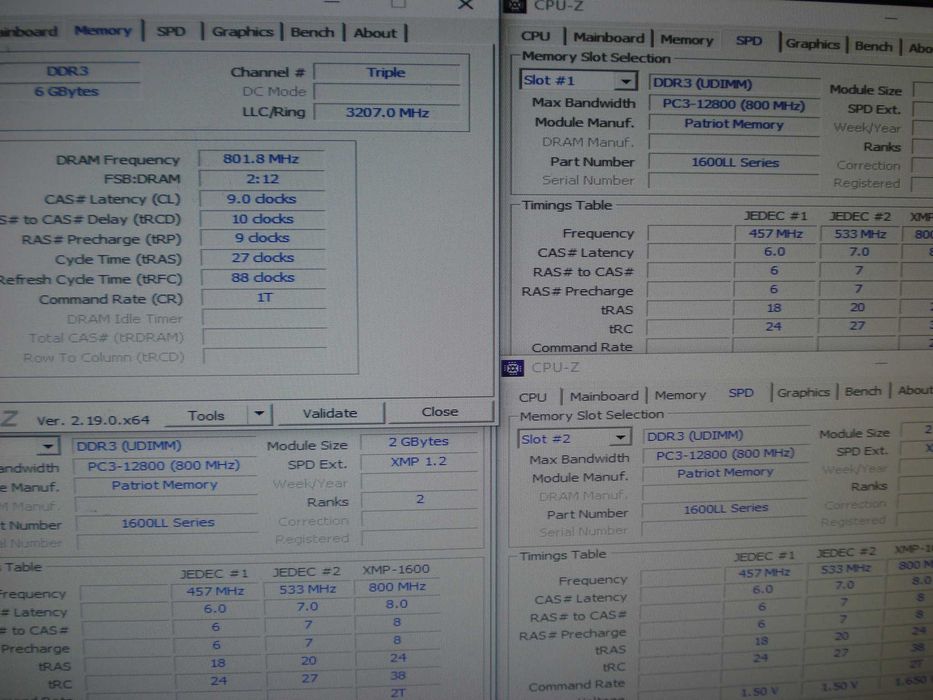The width and height of the screenshot is (933, 700).
Task: Click the SPD Ext. value XMP 1.2
Action: click(418, 462)
